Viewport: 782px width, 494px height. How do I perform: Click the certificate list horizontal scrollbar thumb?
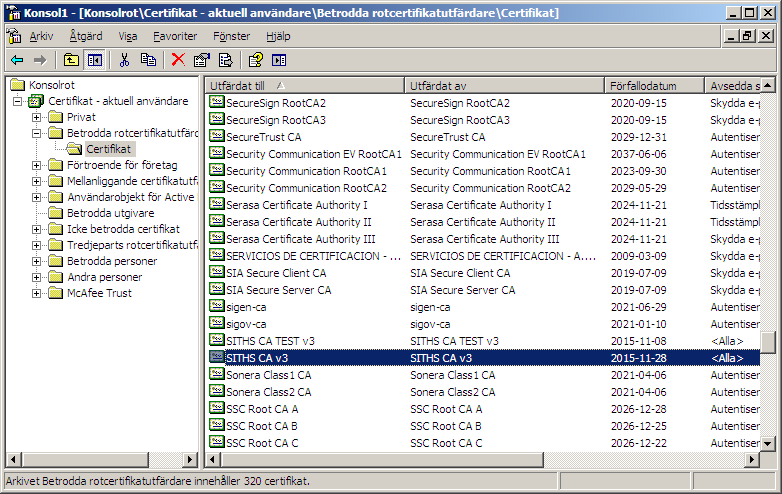[381, 459]
